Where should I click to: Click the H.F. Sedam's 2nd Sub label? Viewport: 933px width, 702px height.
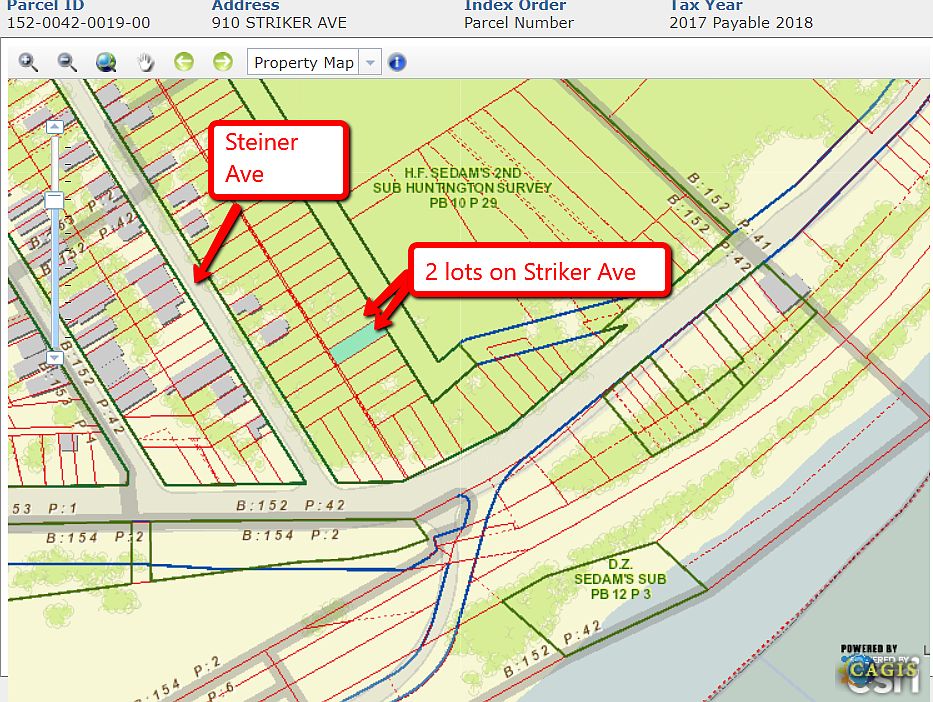click(462, 188)
